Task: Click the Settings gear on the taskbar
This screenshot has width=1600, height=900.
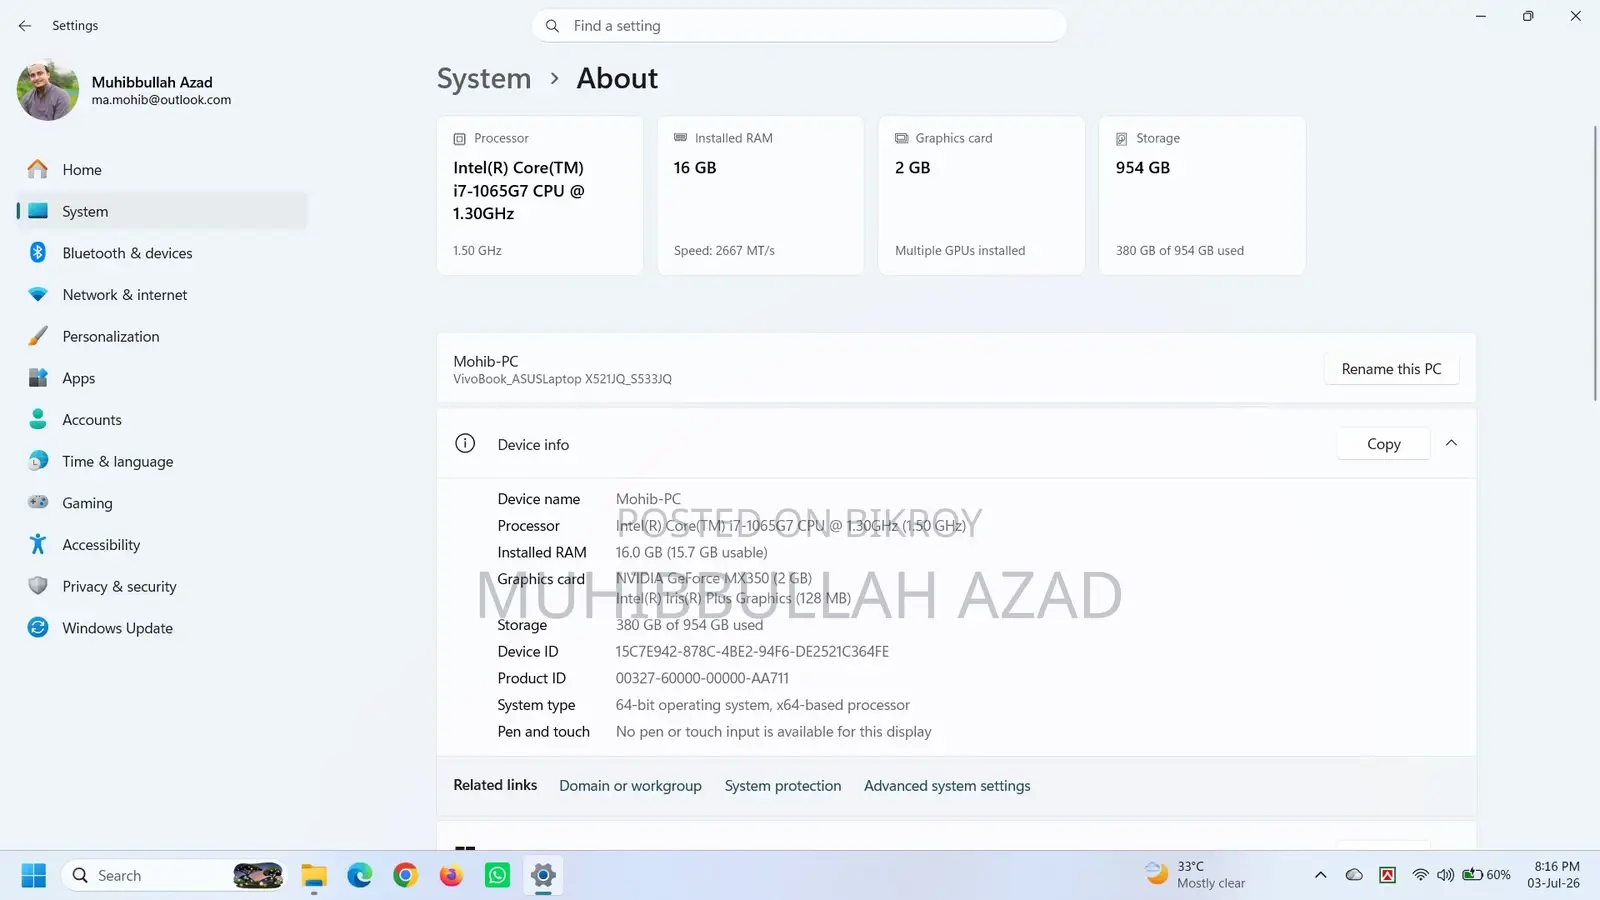Action: [543, 876]
